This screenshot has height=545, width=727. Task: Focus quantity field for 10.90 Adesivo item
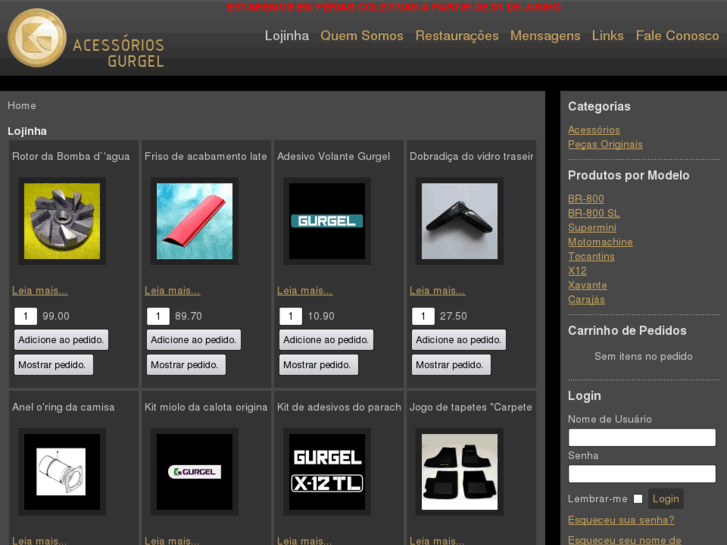pyautogui.click(x=291, y=316)
